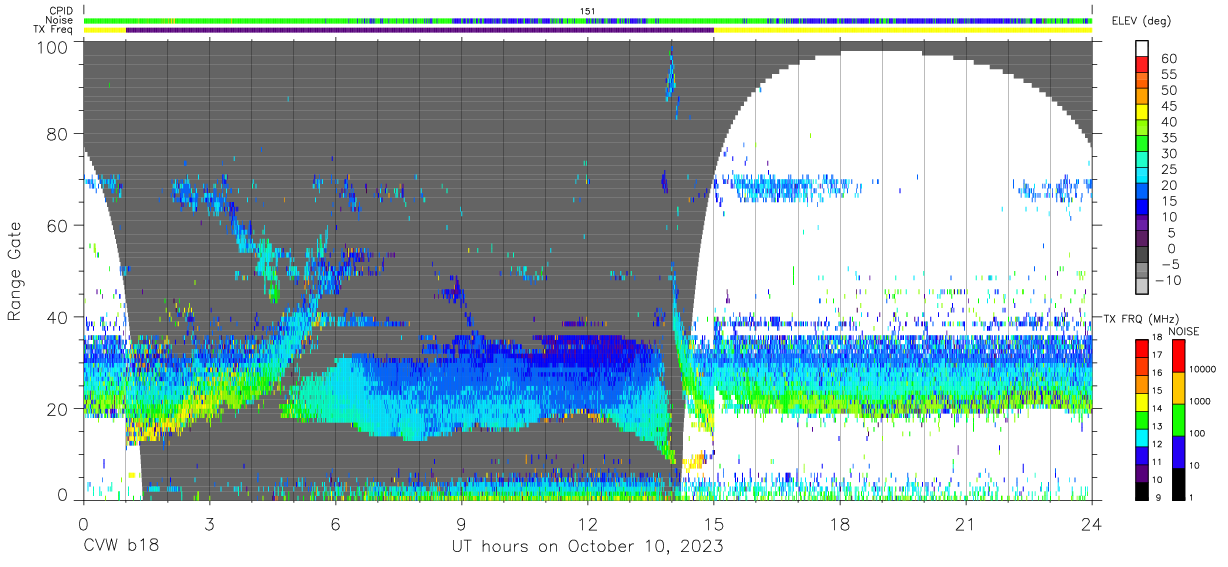This screenshot has height=567, width=1228.
Task: Pick blue NOISE swatch between 10 and 100
Action: coord(1180,451)
